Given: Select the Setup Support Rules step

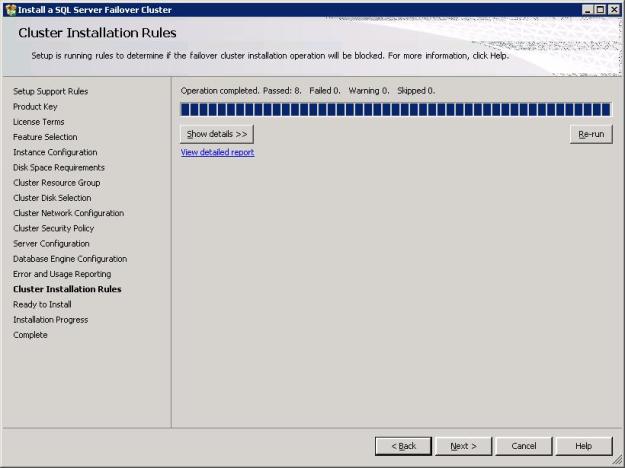Looking at the screenshot, I should [x=50, y=91].
